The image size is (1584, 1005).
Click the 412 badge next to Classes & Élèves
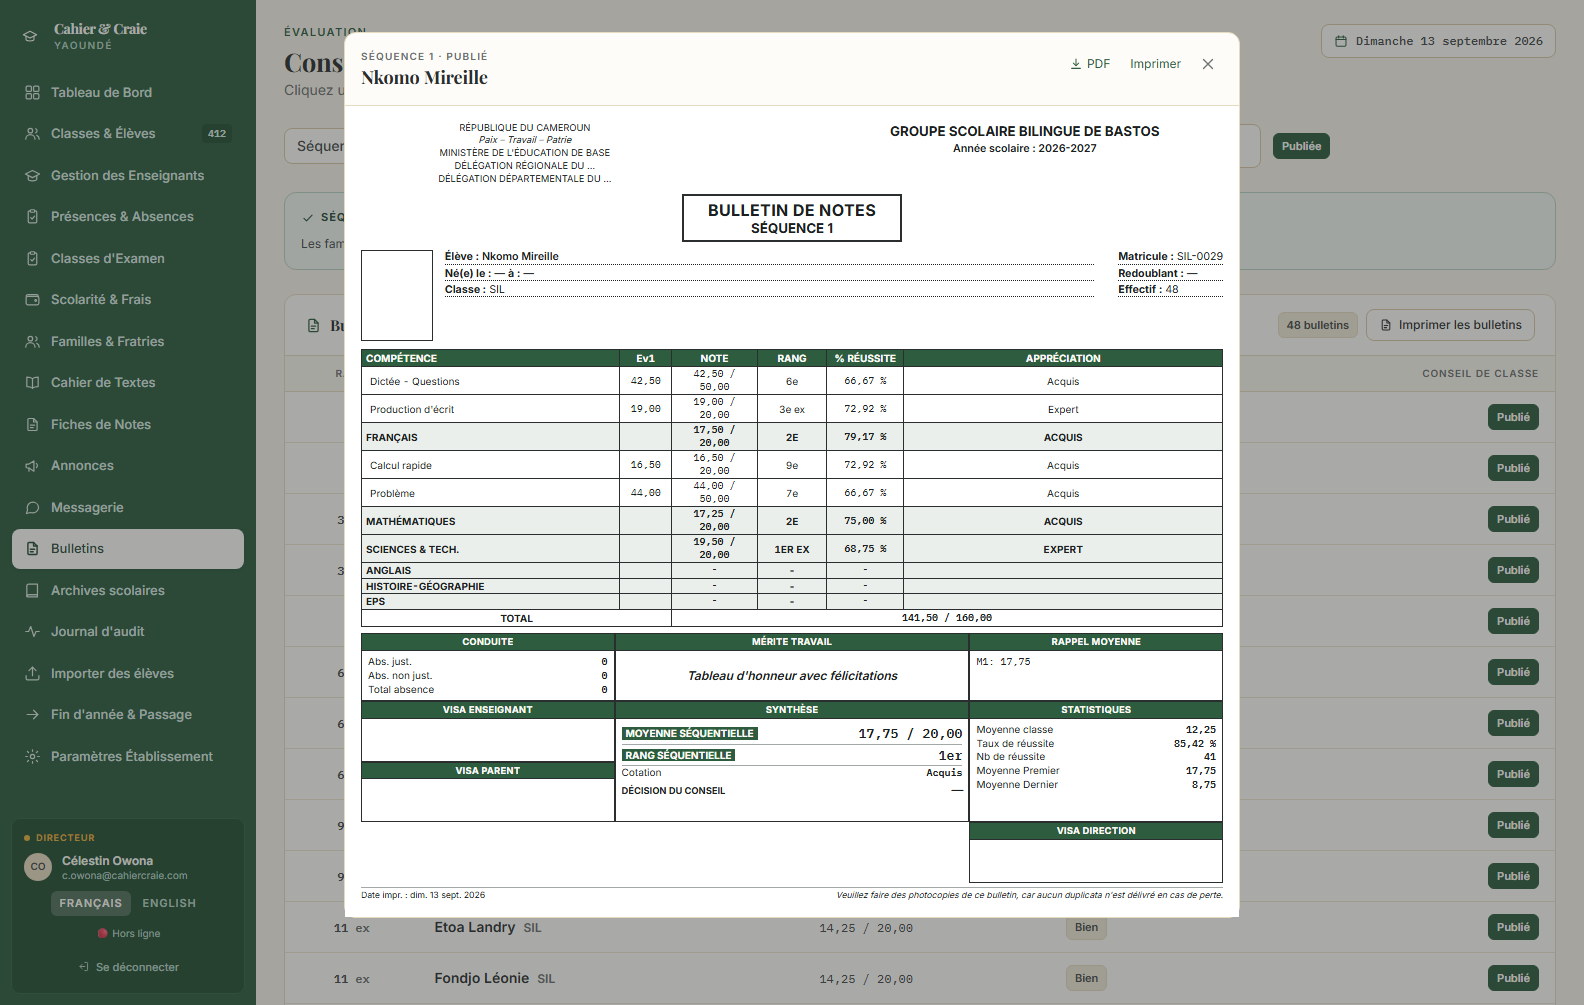[x=217, y=133]
